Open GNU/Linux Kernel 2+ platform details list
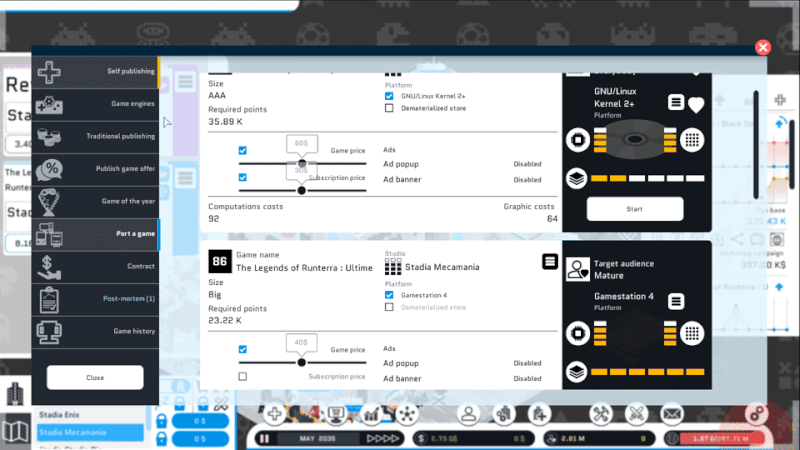The width and height of the screenshot is (800, 450). 676,103
